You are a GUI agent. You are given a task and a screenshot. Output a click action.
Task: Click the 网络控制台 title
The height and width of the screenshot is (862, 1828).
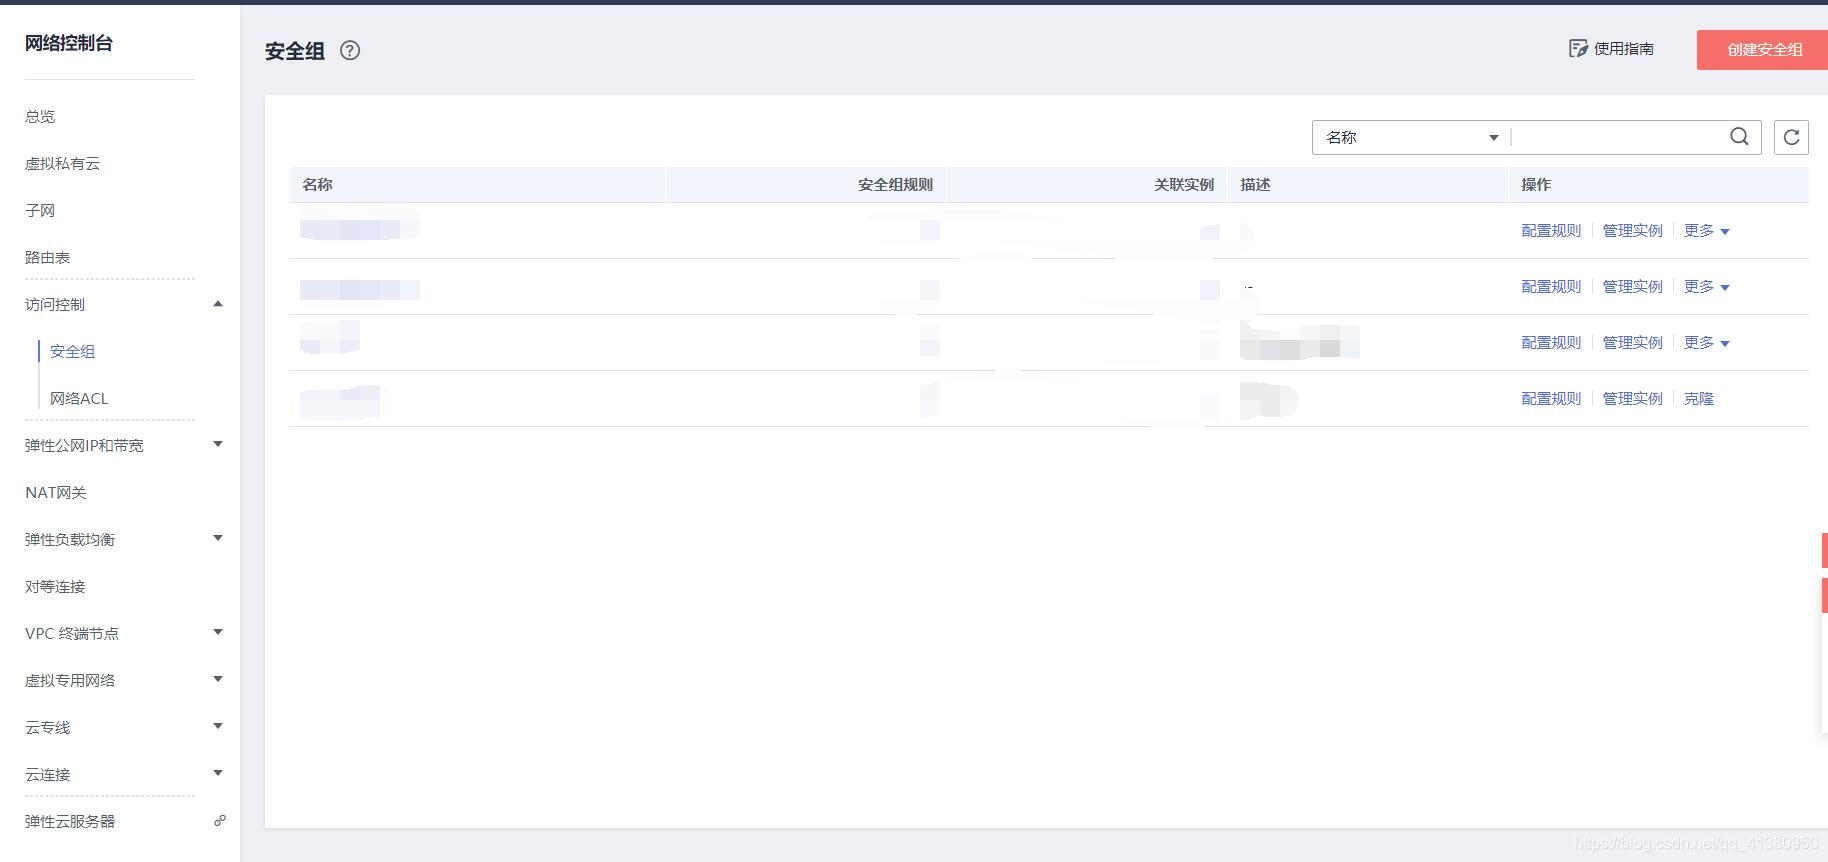click(69, 43)
